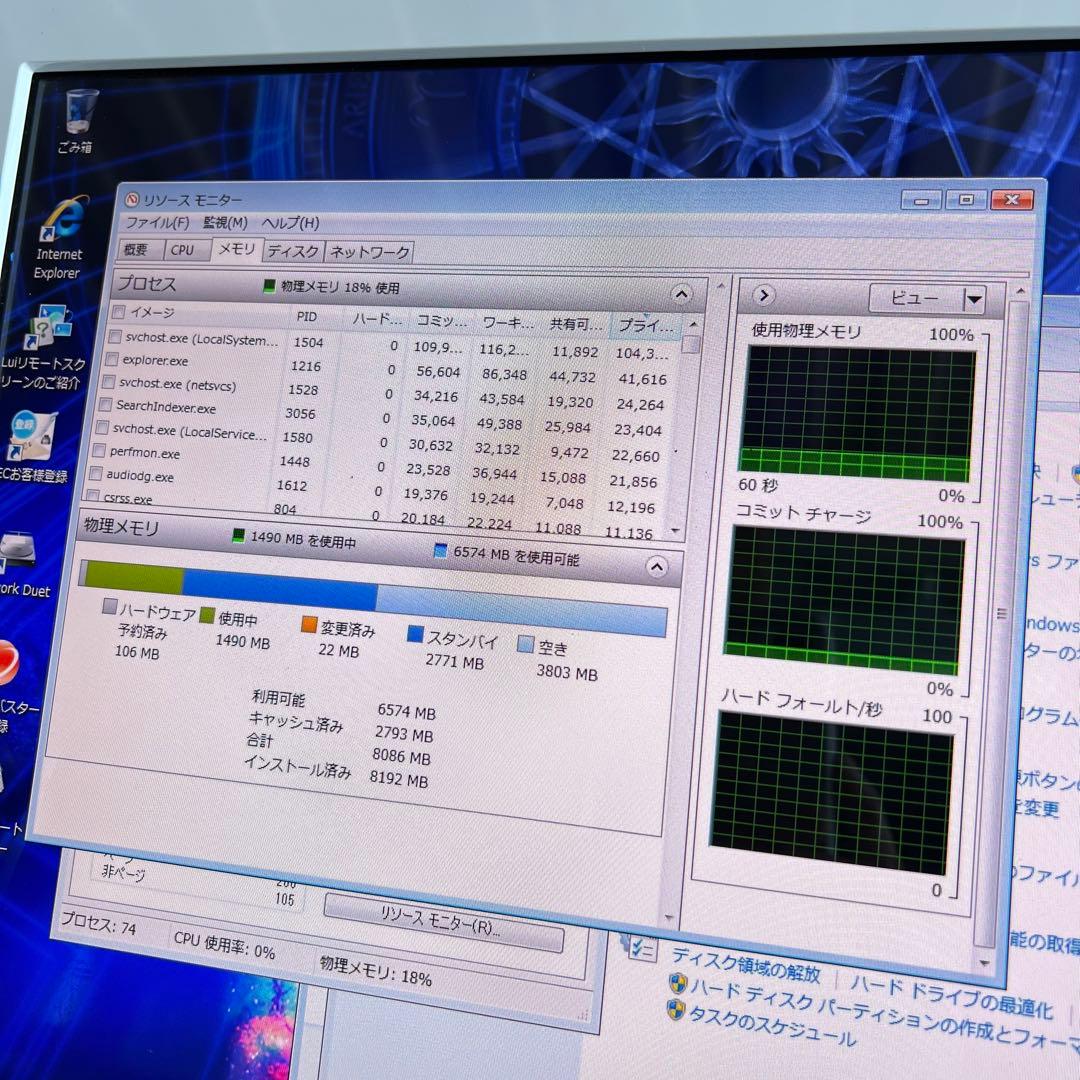1080x1080 pixels.
Task: Open the 監視(M) menu
Action: [225, 223]
